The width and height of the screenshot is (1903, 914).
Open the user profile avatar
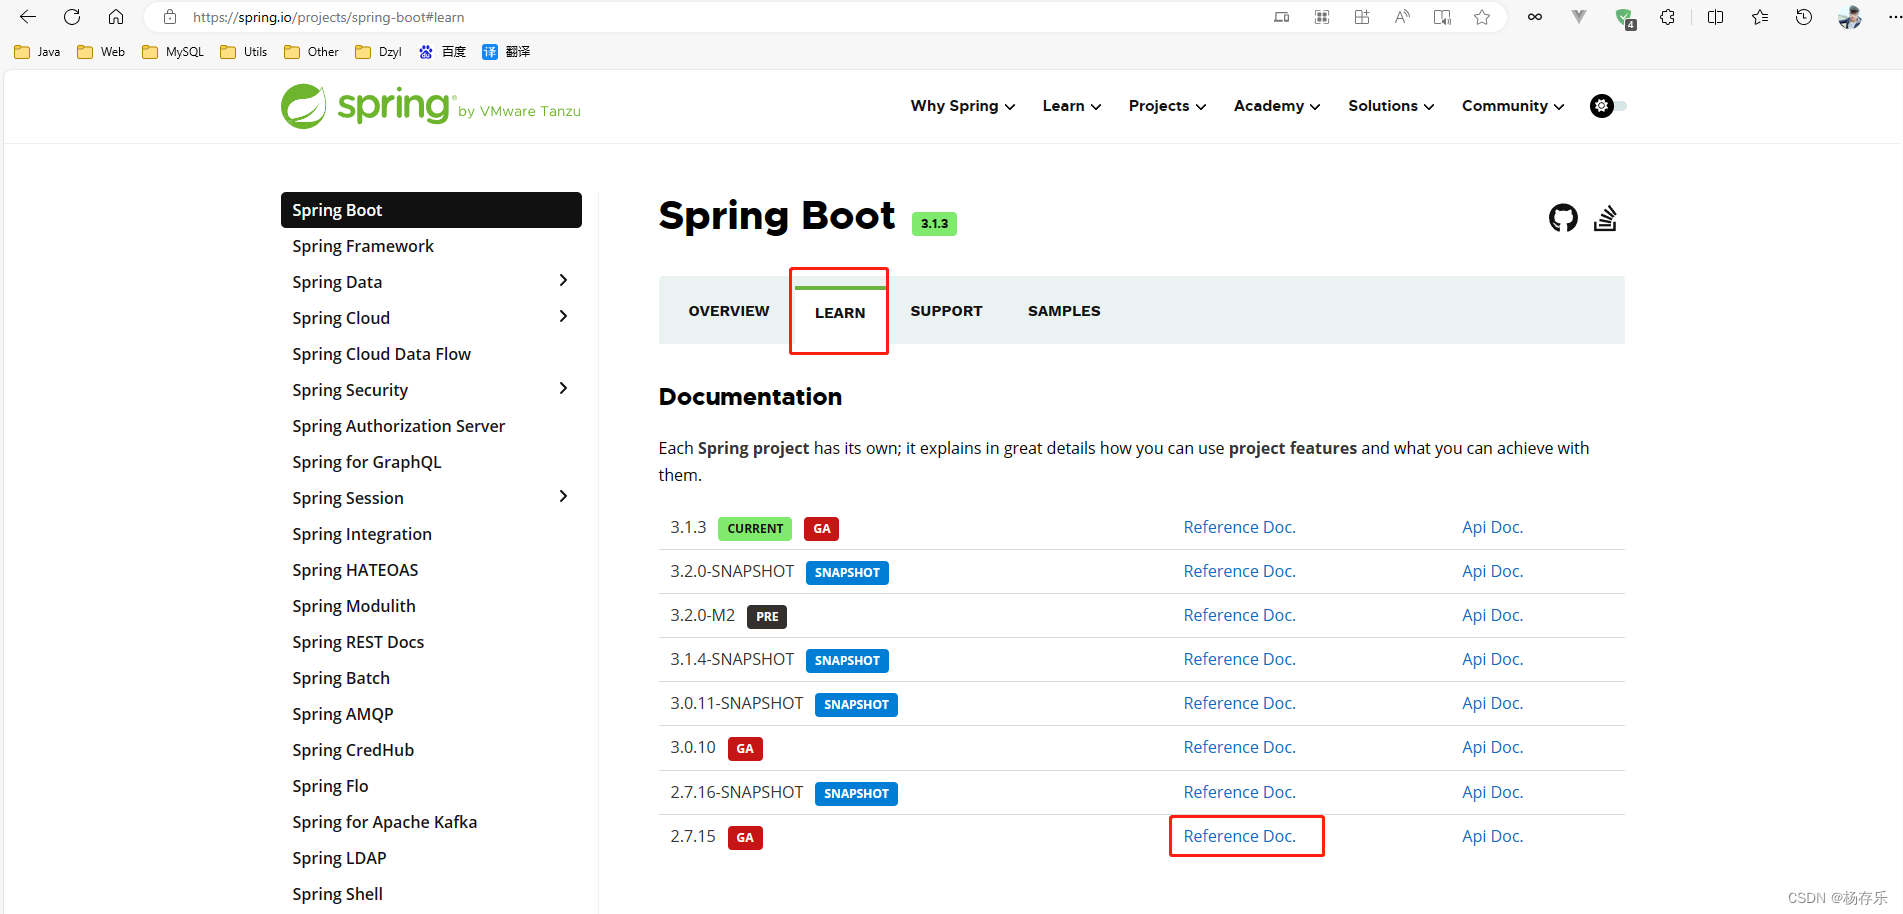[x=1850, y=17]
